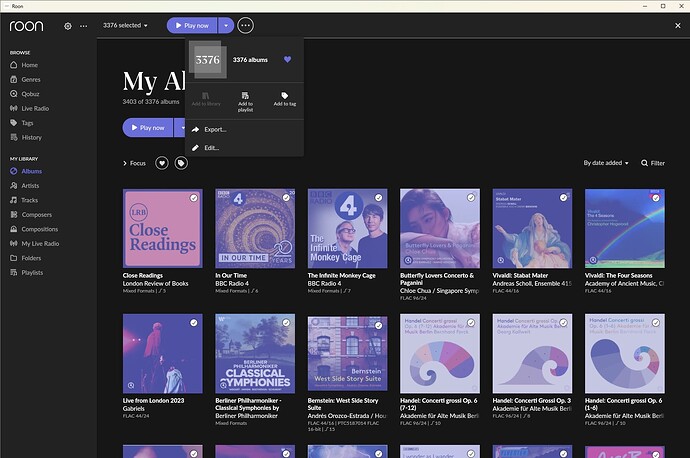Minimize the Roon window
Image resolution: width=690 pixels, height=458 pixels.
click(645, 6)
